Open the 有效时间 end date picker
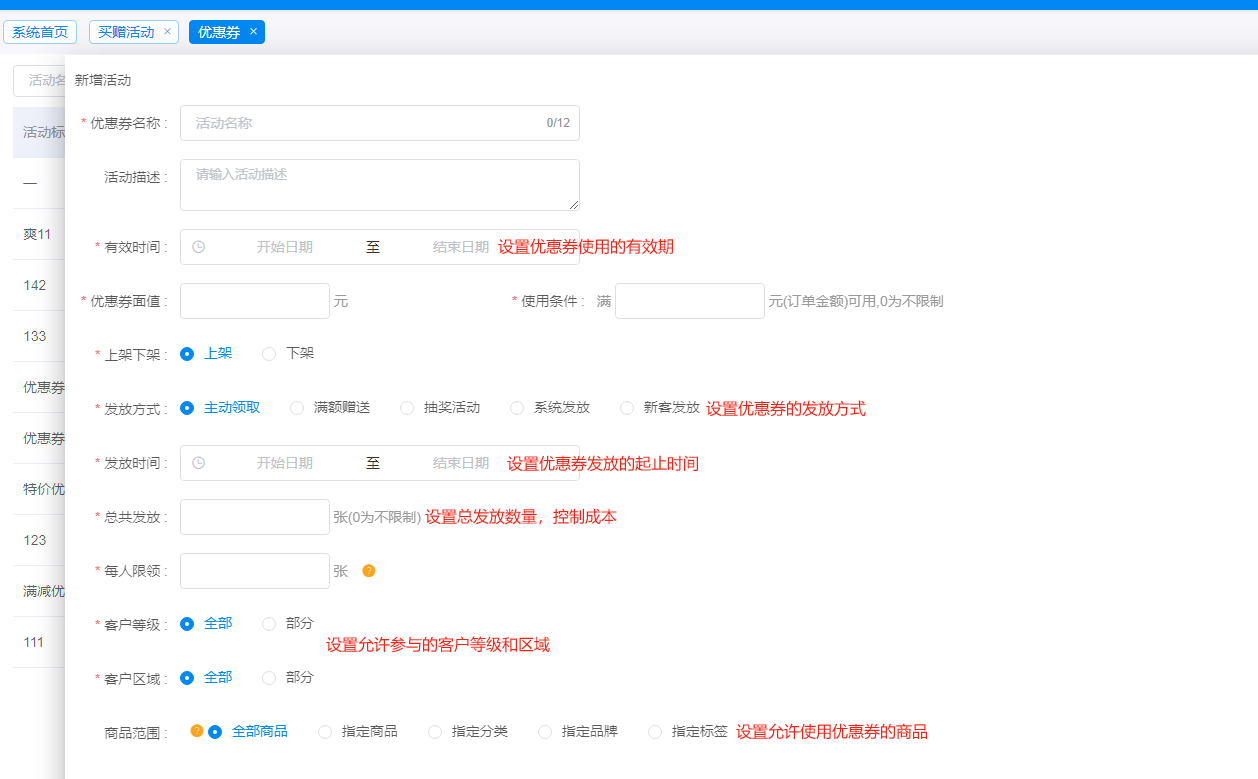The width and height of the screenshot is (1258, 779). tap(460, 247)
